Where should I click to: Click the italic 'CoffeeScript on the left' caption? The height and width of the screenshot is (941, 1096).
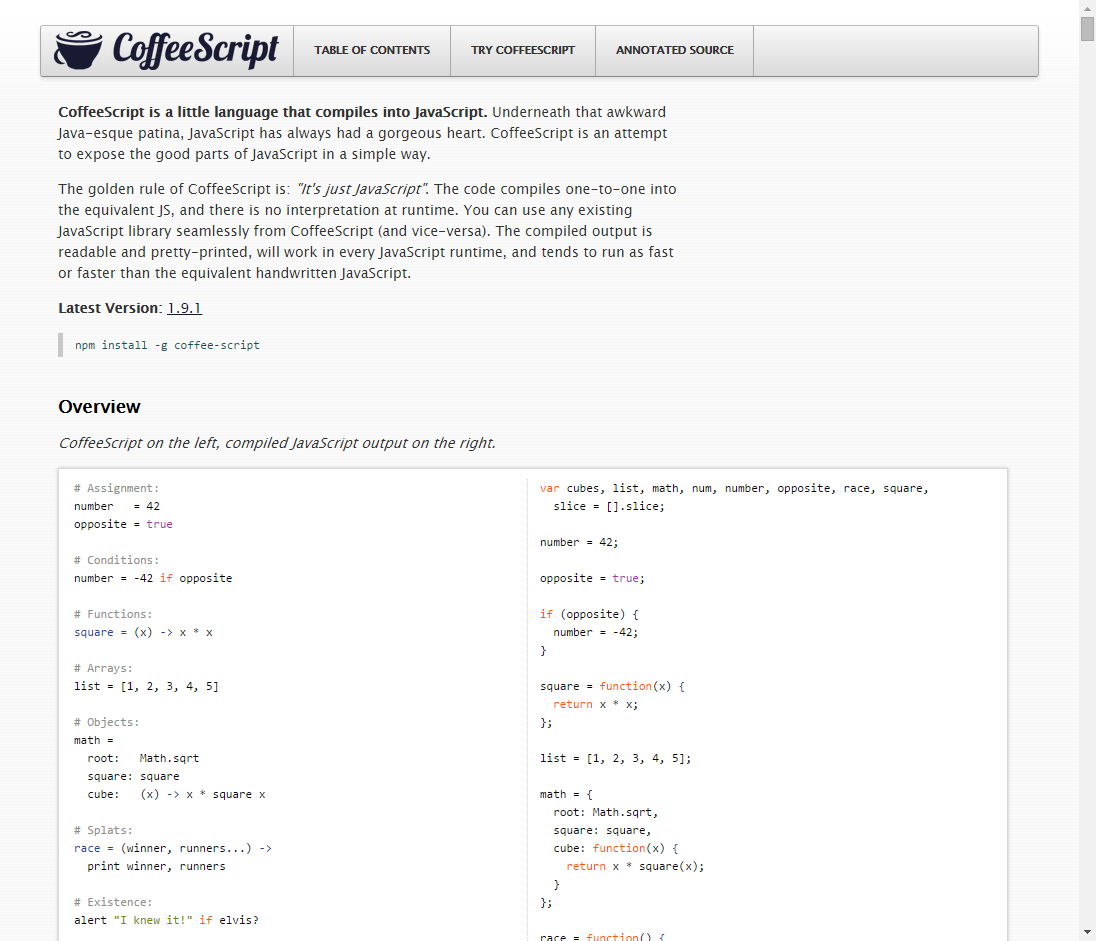(x=277, y=443)
